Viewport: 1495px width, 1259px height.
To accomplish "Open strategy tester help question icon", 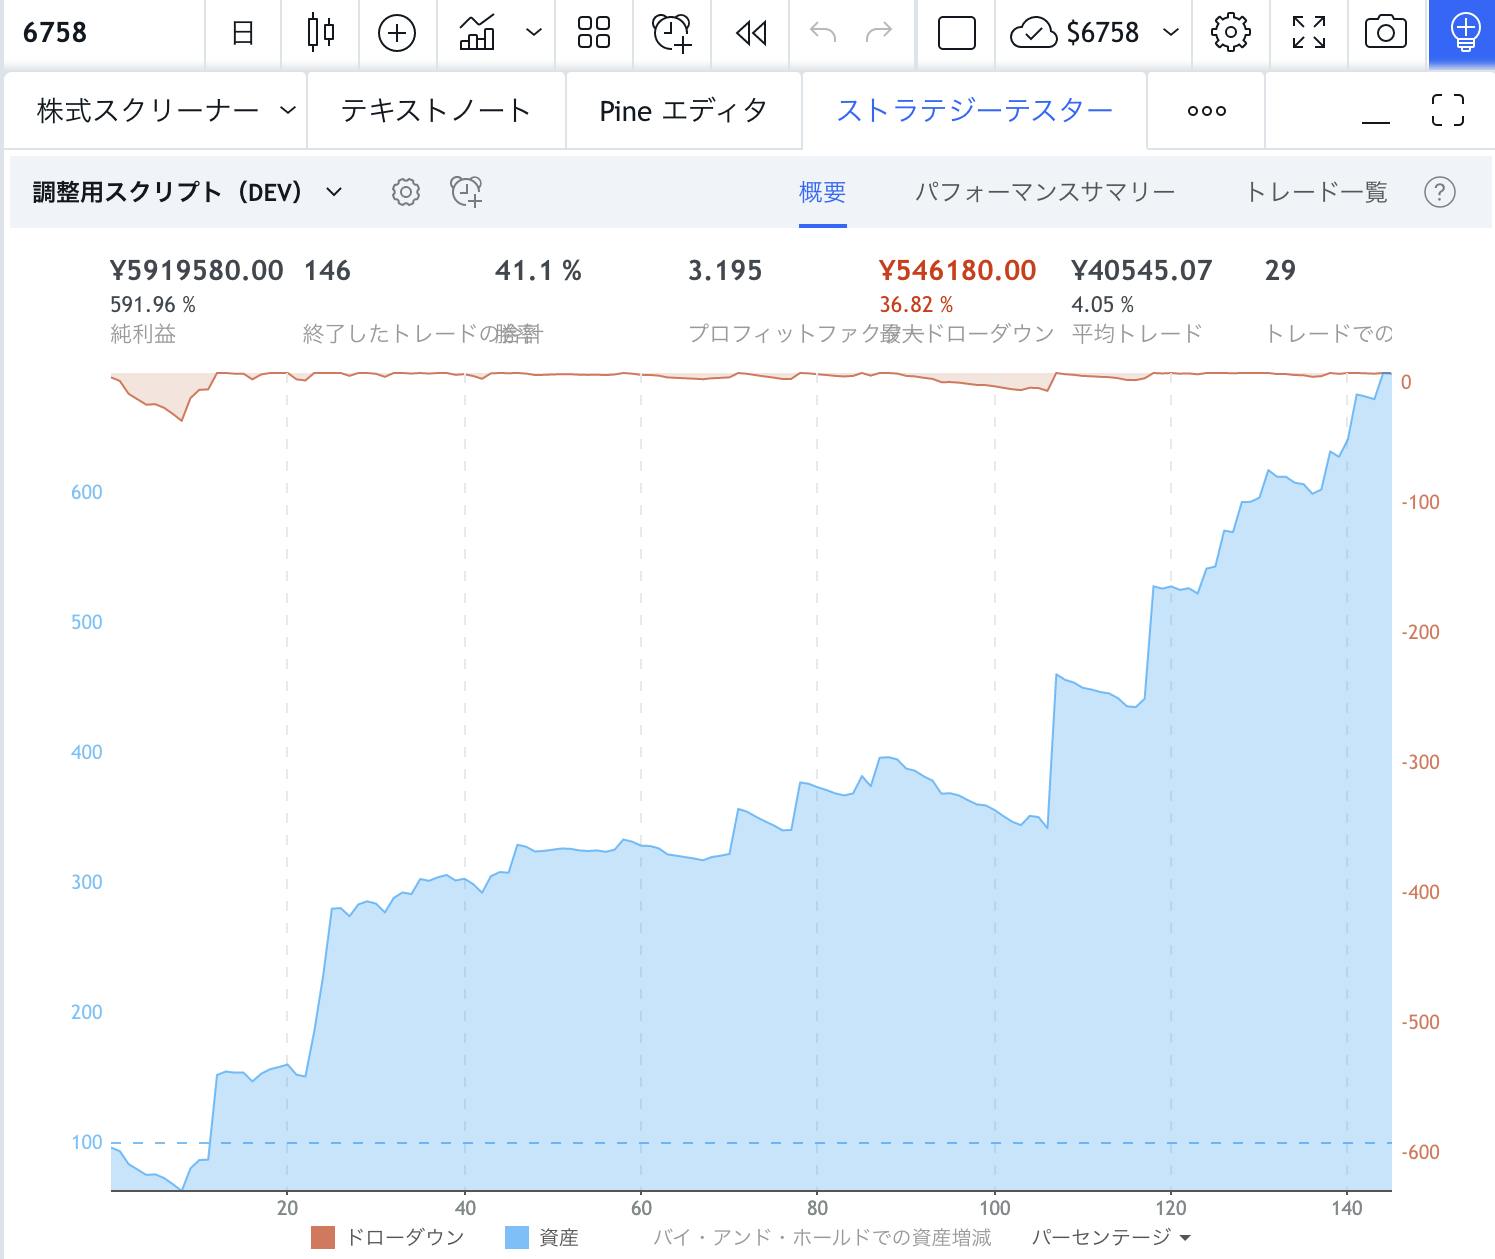I will click(1439, 192).
